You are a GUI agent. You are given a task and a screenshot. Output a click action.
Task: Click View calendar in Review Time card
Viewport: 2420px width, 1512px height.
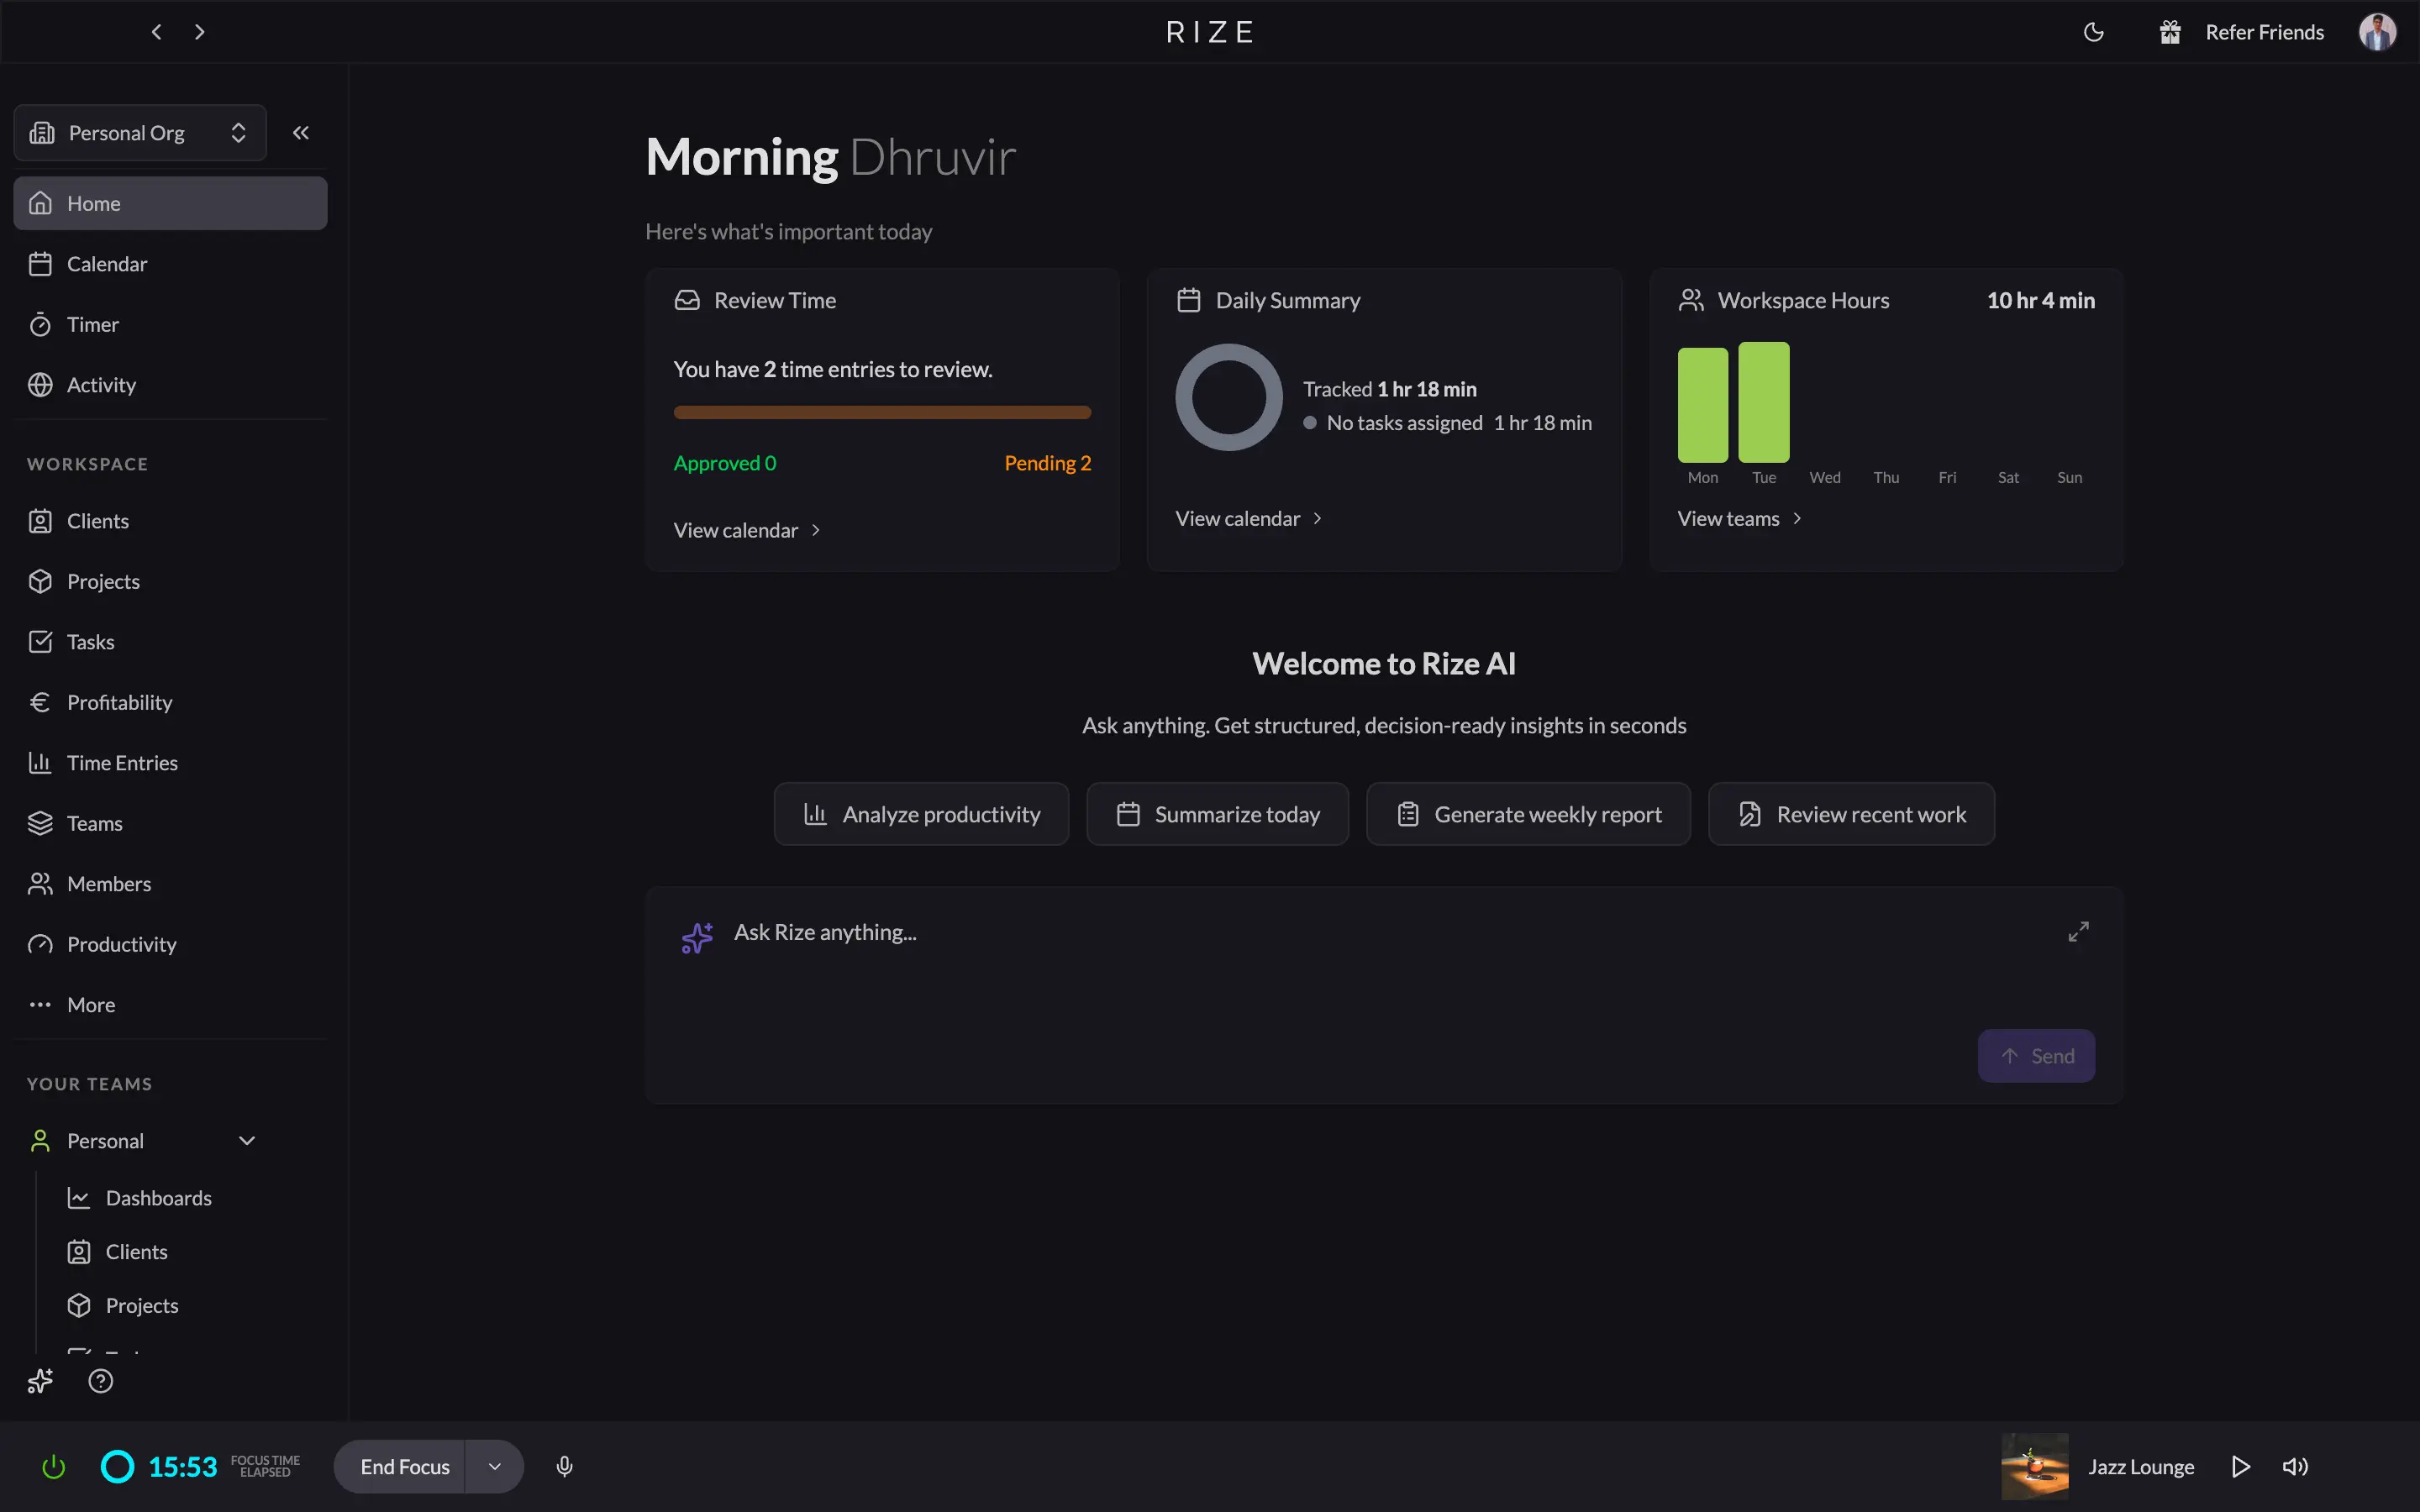point(747,530)
